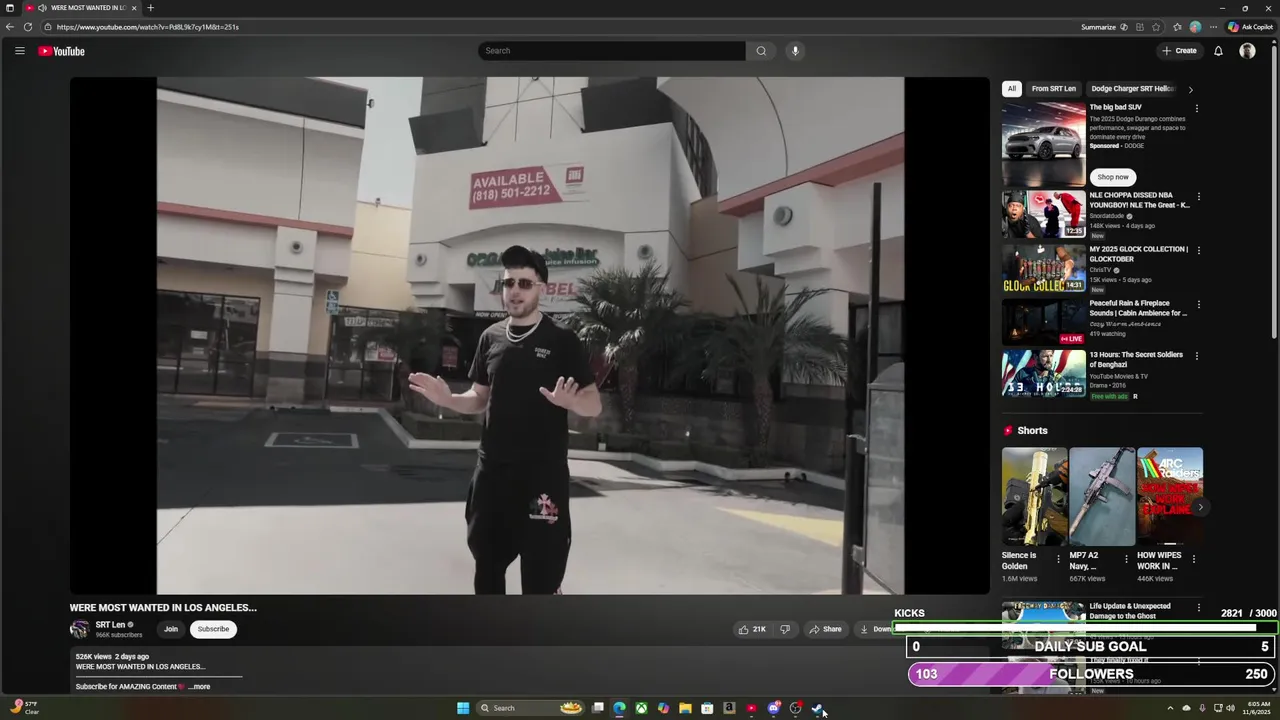This screenshot has height=720, width=1280.
Task: Click the page vertical scrollbar
Action: click(x=1275, y=190)
